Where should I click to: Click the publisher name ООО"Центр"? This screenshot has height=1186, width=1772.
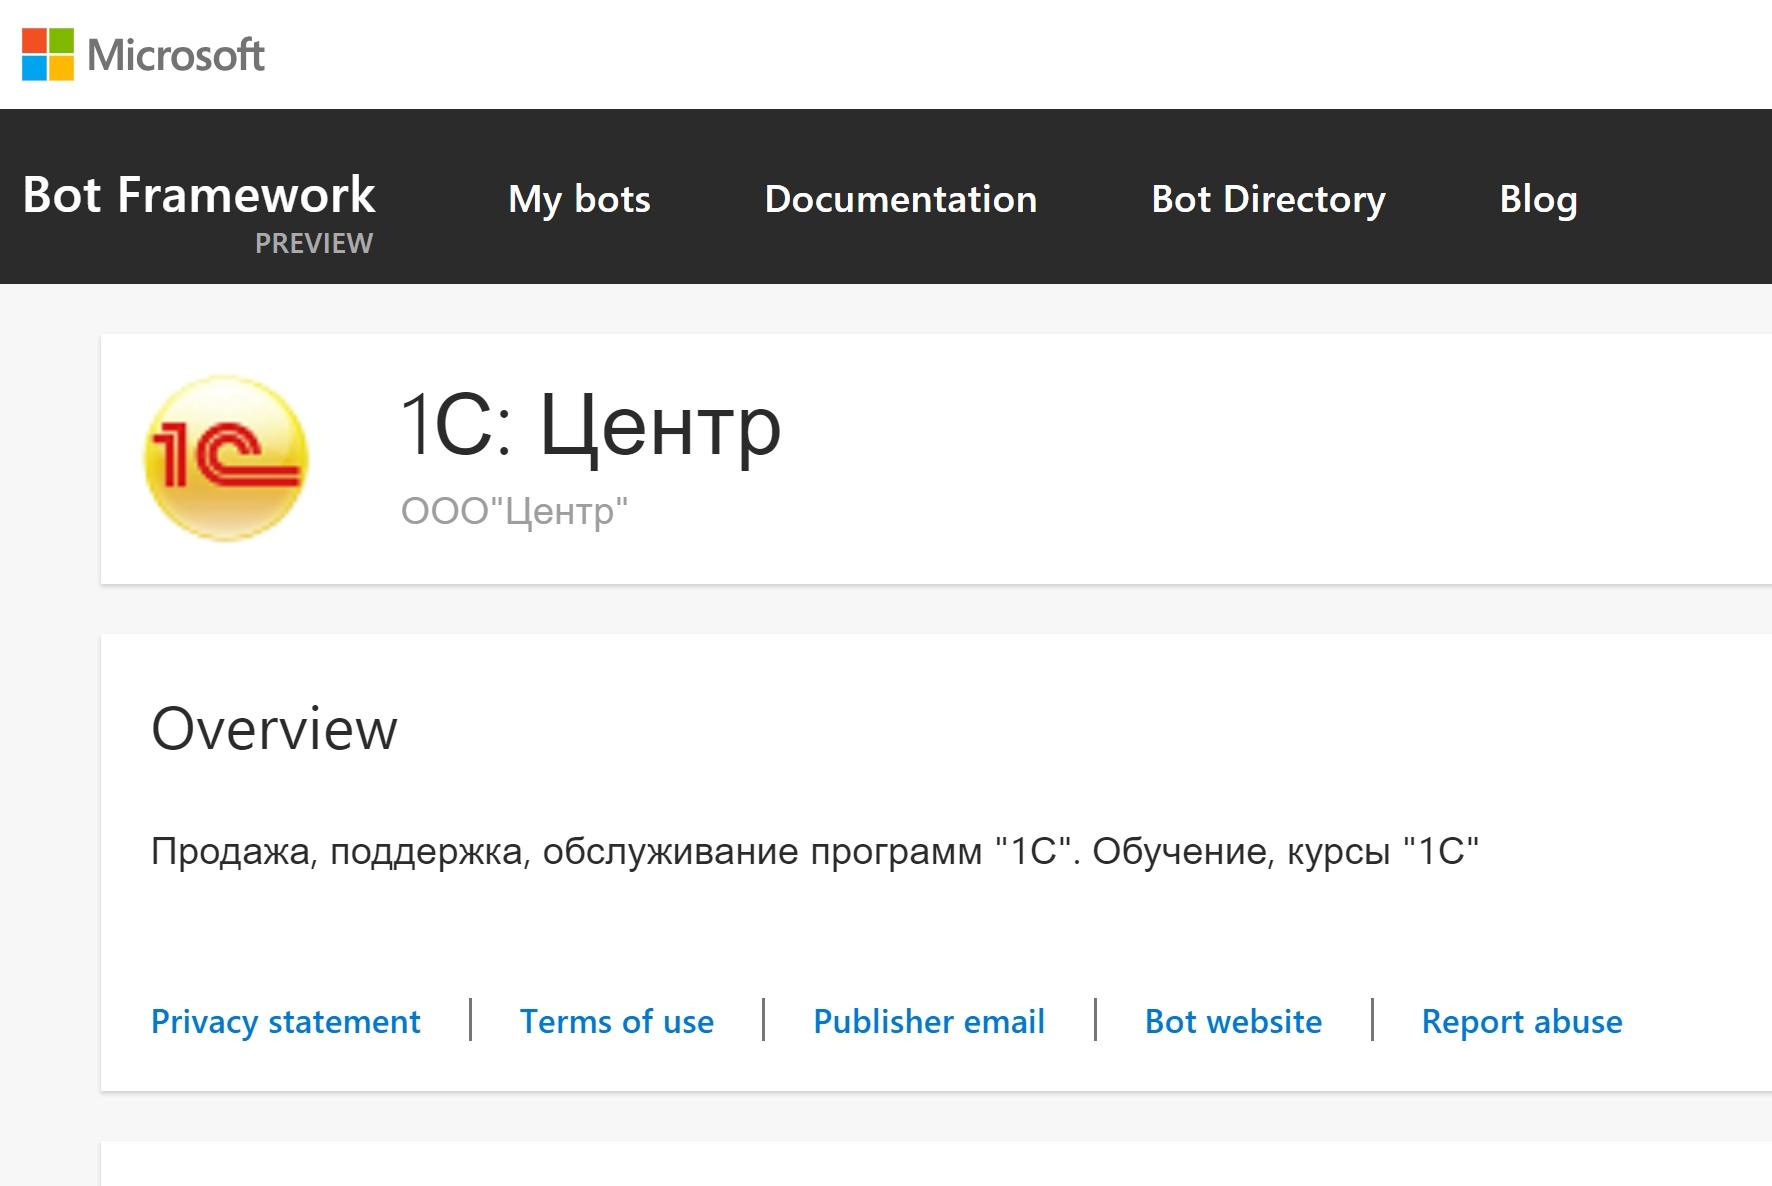tap(514, 511)
